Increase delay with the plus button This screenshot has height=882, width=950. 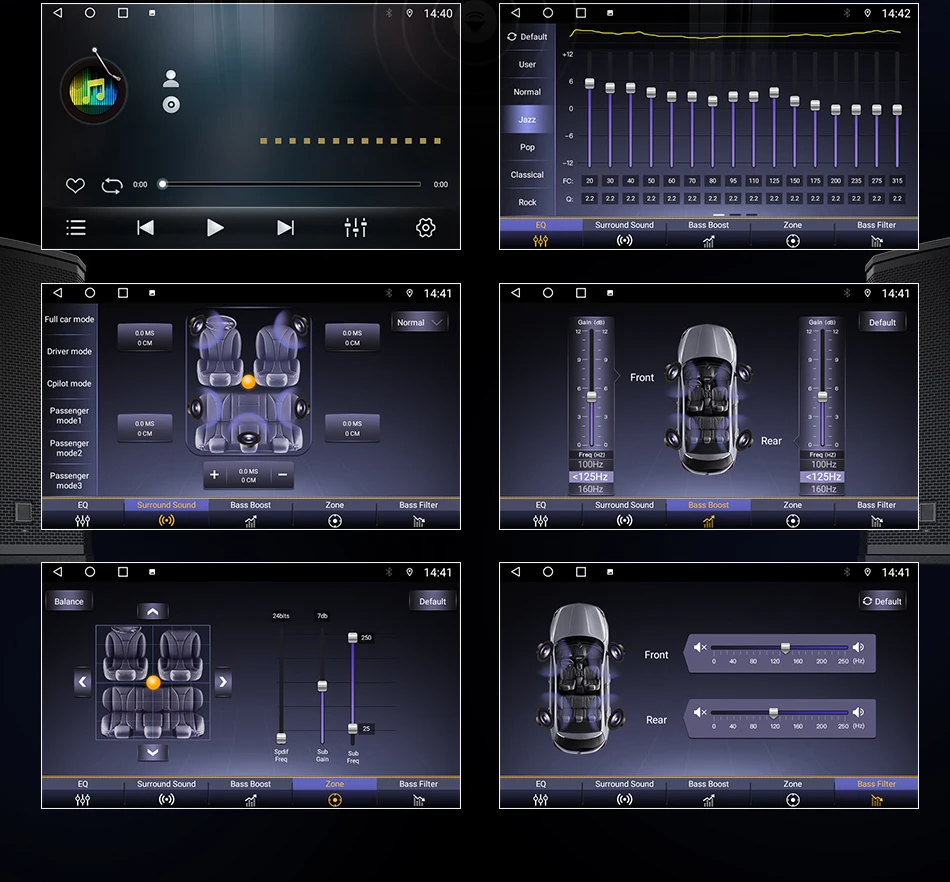click(214, 475)
